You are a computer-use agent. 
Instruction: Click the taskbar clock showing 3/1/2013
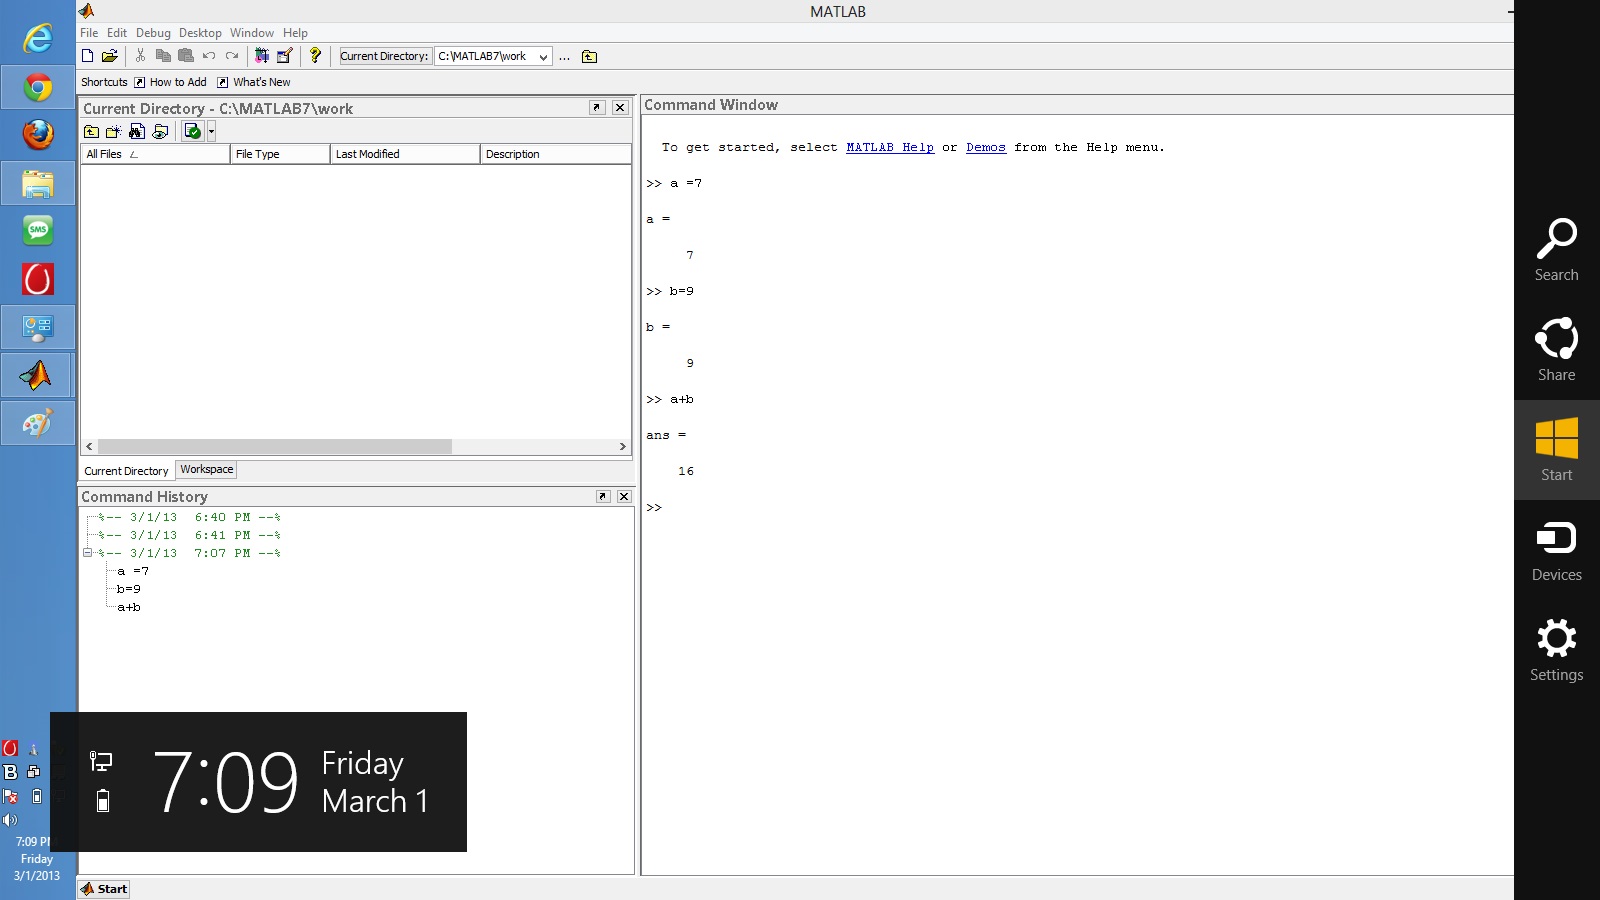coord(36,859)
